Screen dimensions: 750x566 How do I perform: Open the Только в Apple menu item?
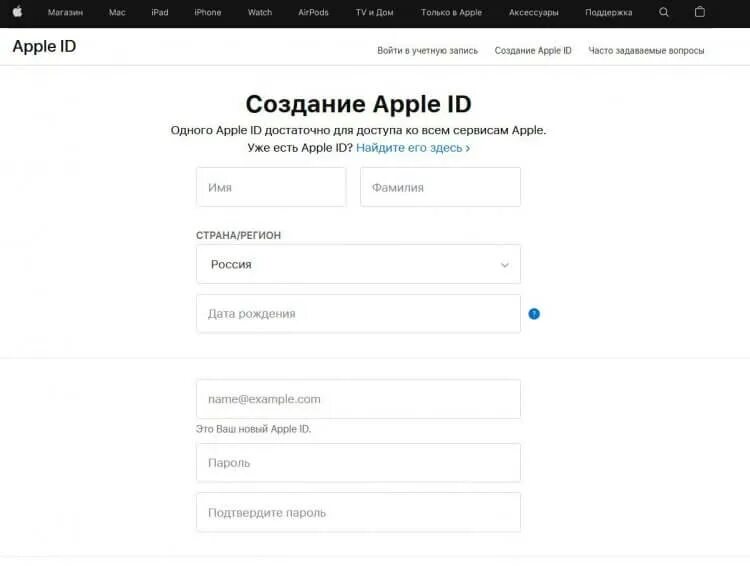(452, 12)
